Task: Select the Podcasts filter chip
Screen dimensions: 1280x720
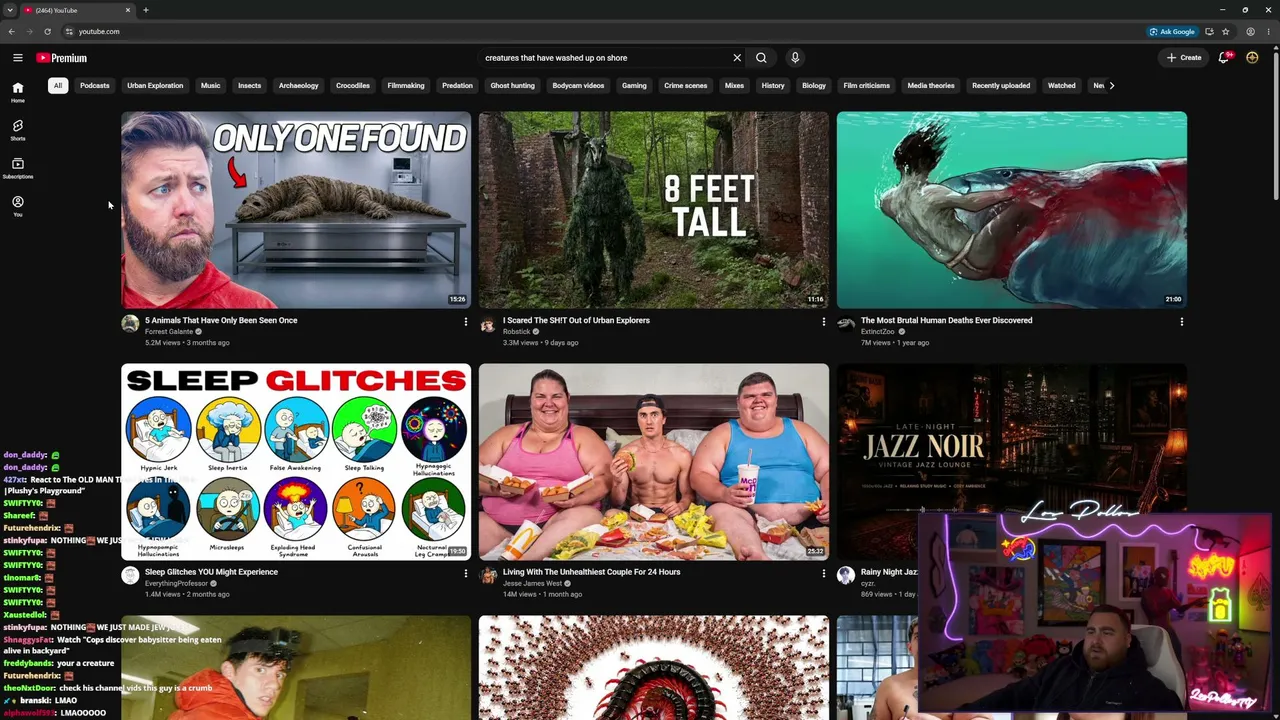Action: [95, 85]
